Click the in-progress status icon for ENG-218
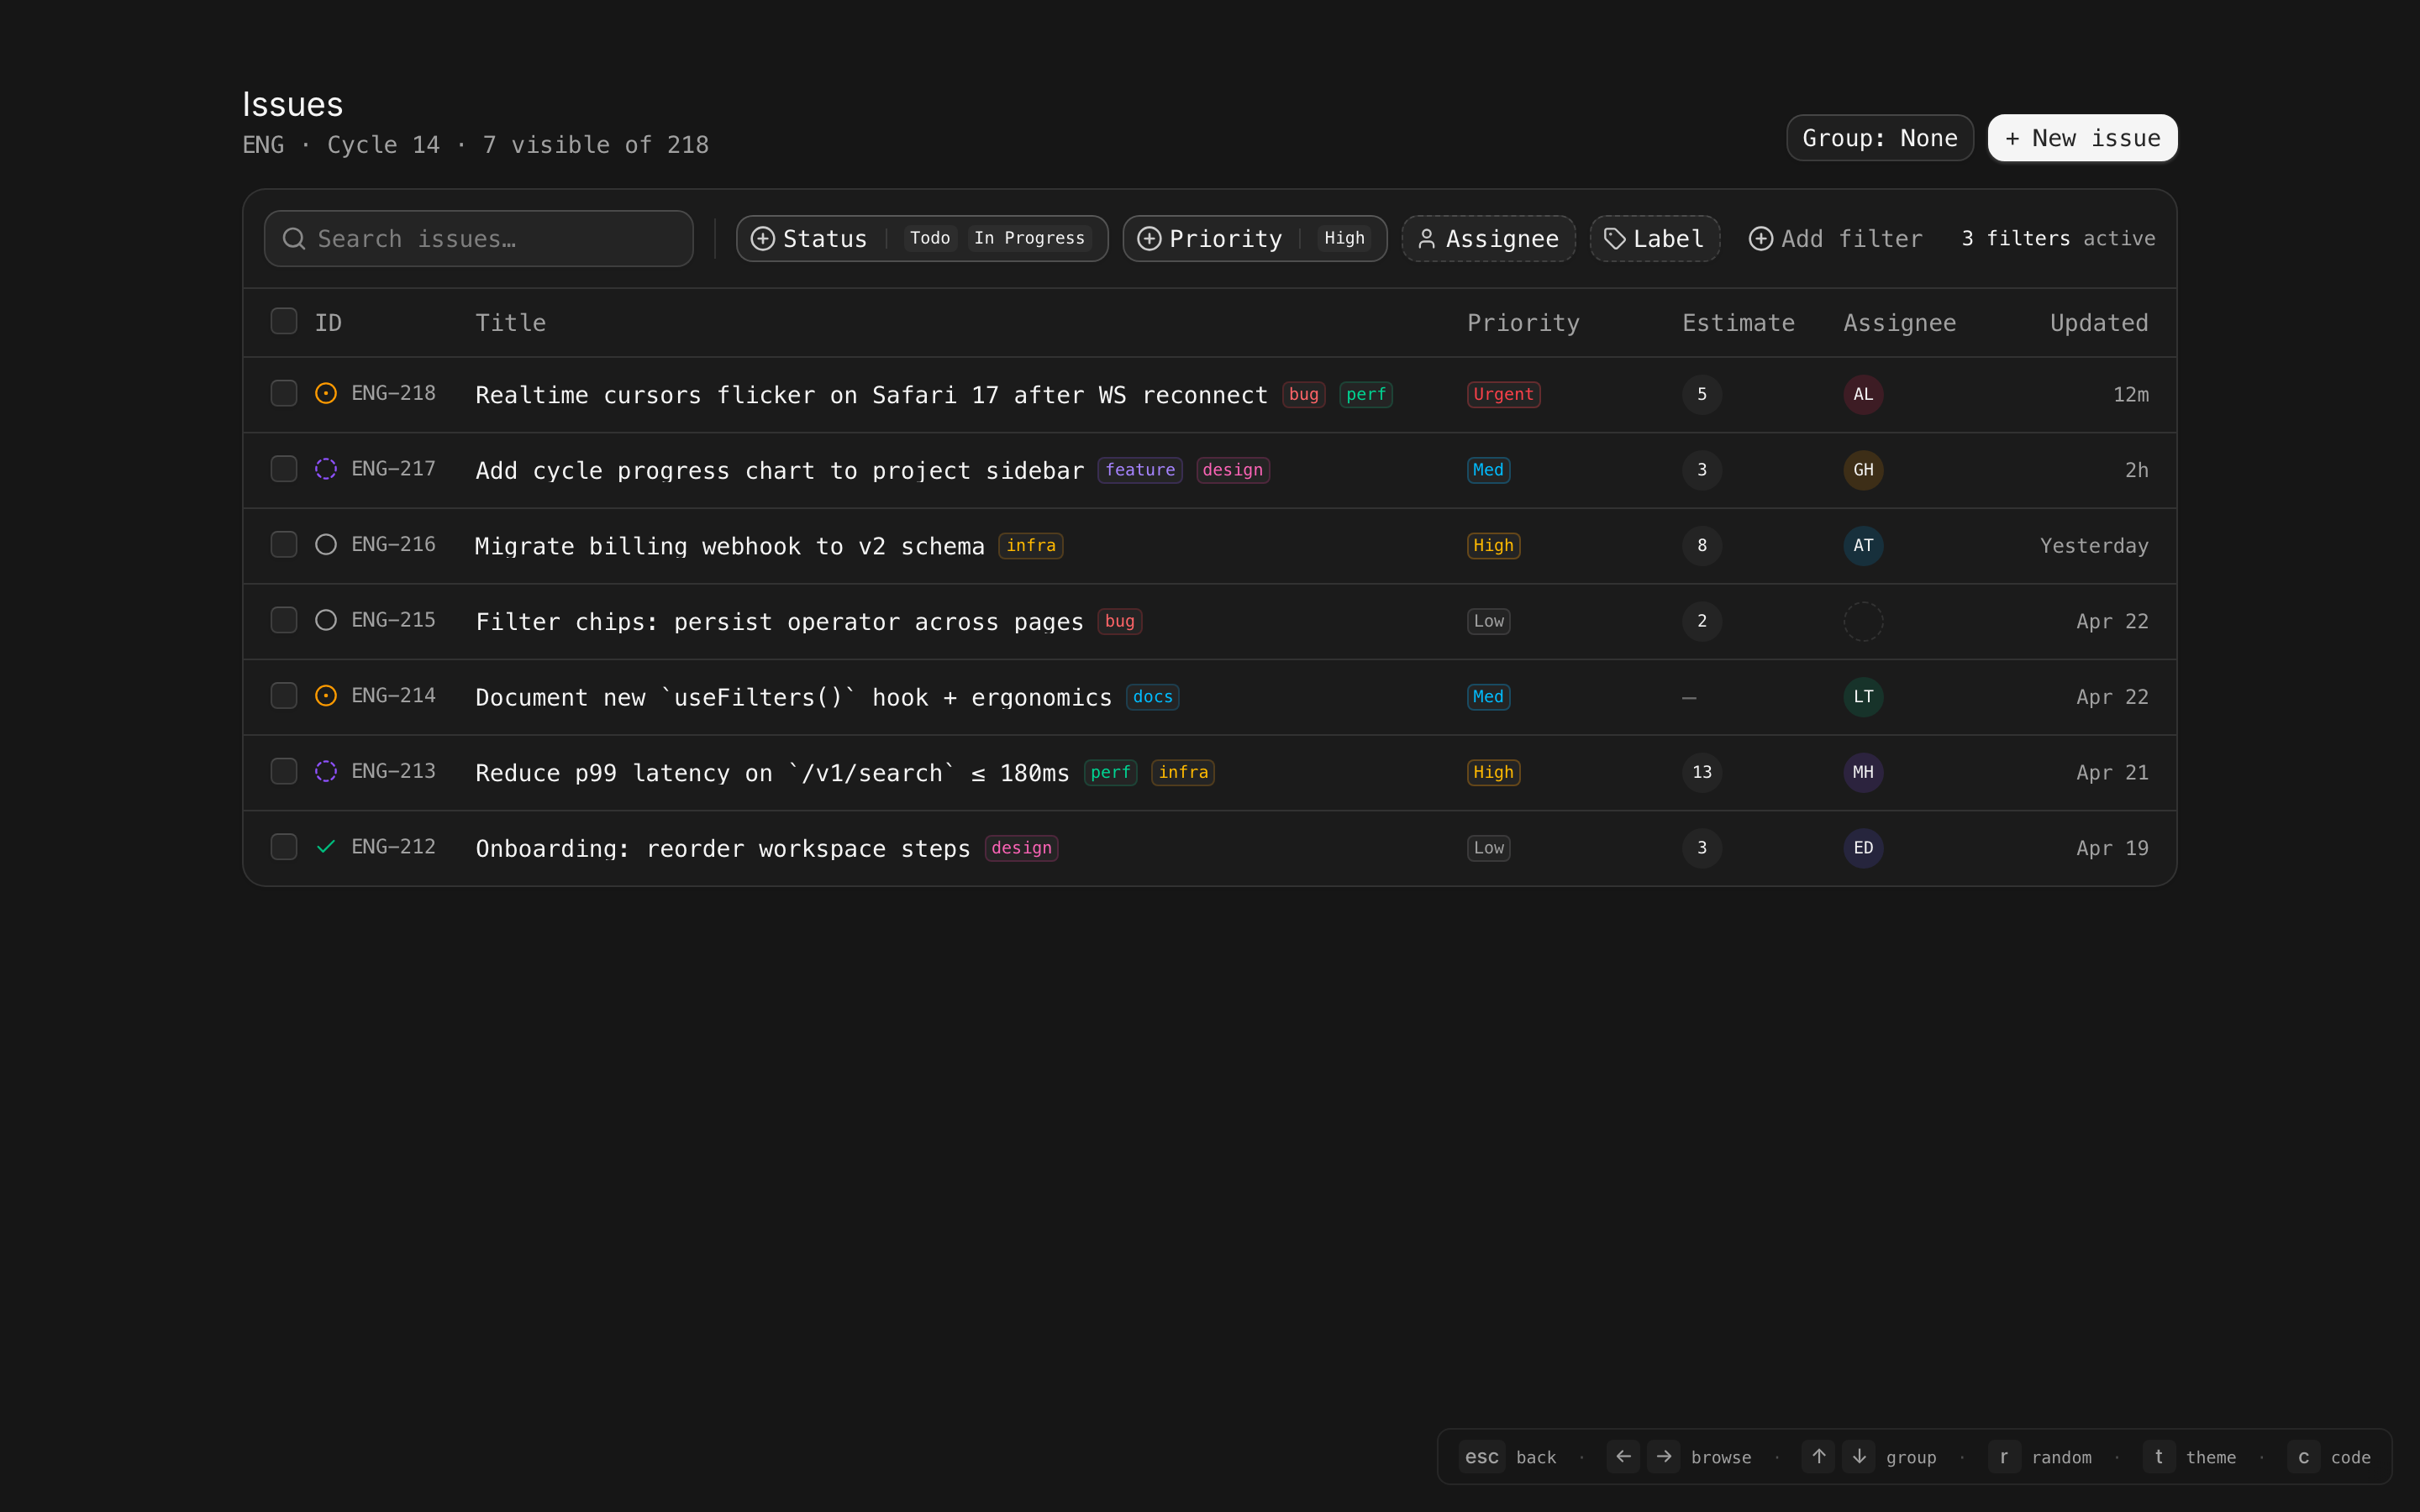This screenshot has width=2420, height=1512. pyautogui.click(x=326, y=394)
